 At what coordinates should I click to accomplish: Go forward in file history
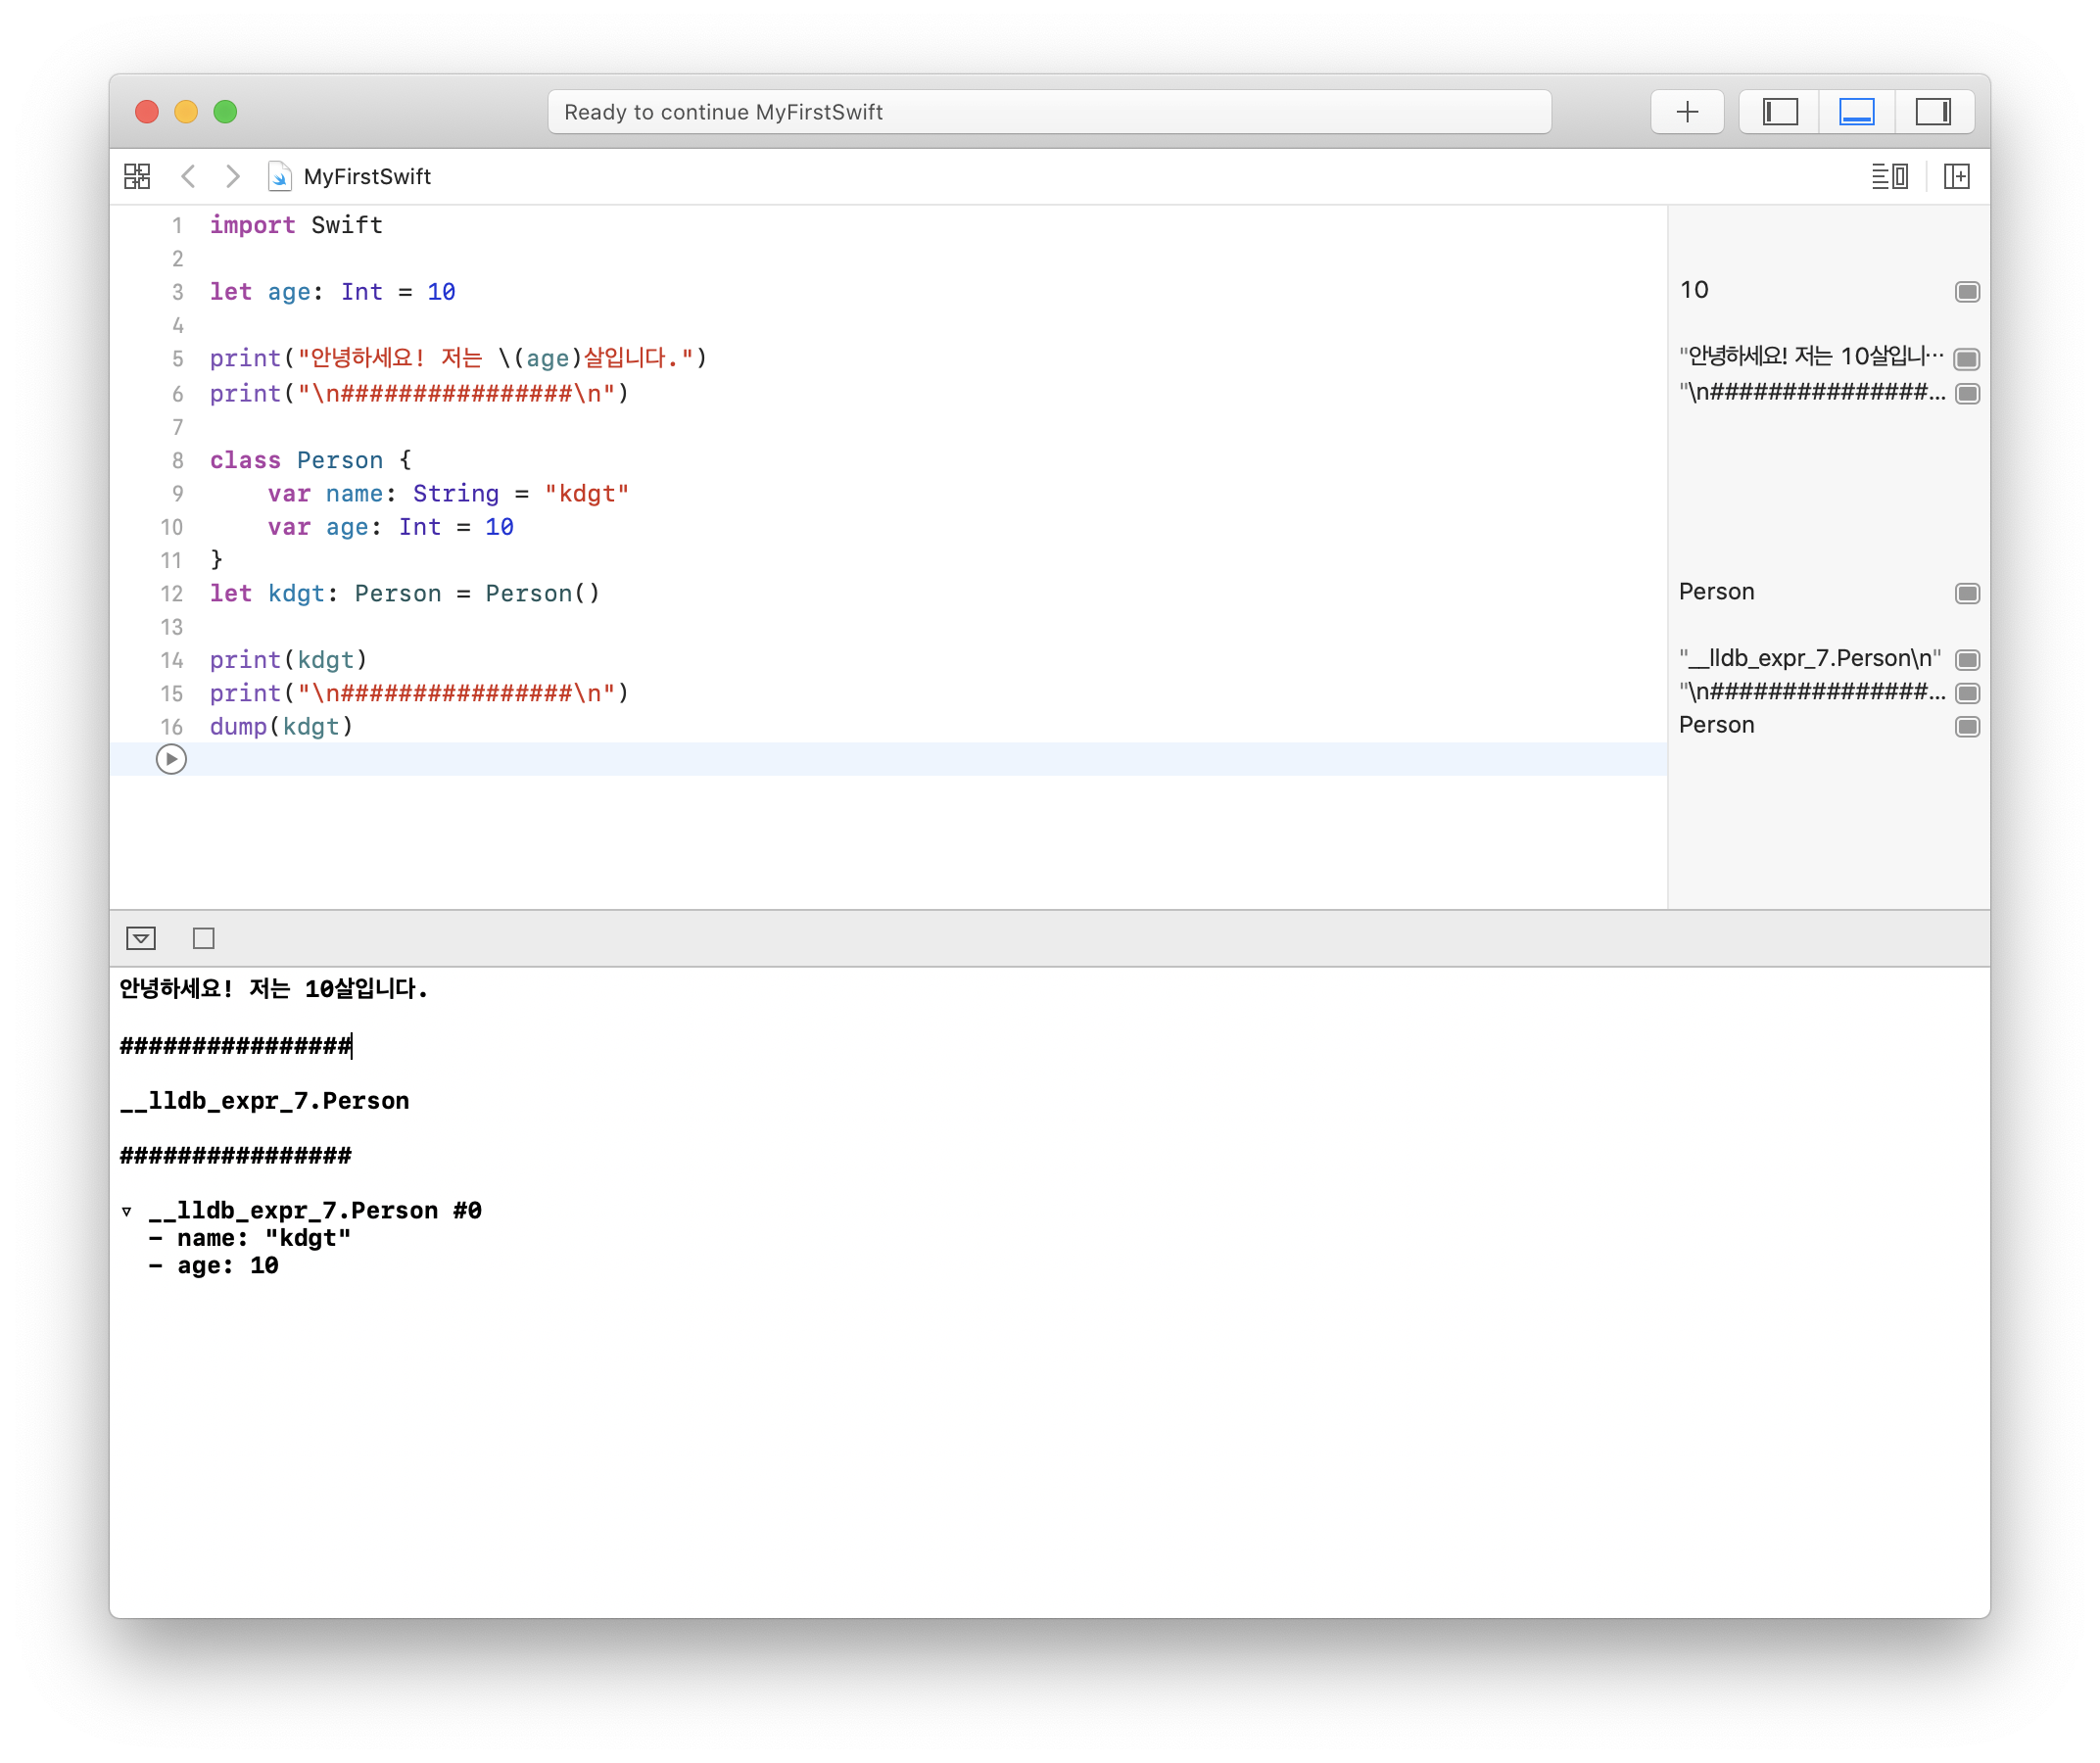[x=232, y=177]
